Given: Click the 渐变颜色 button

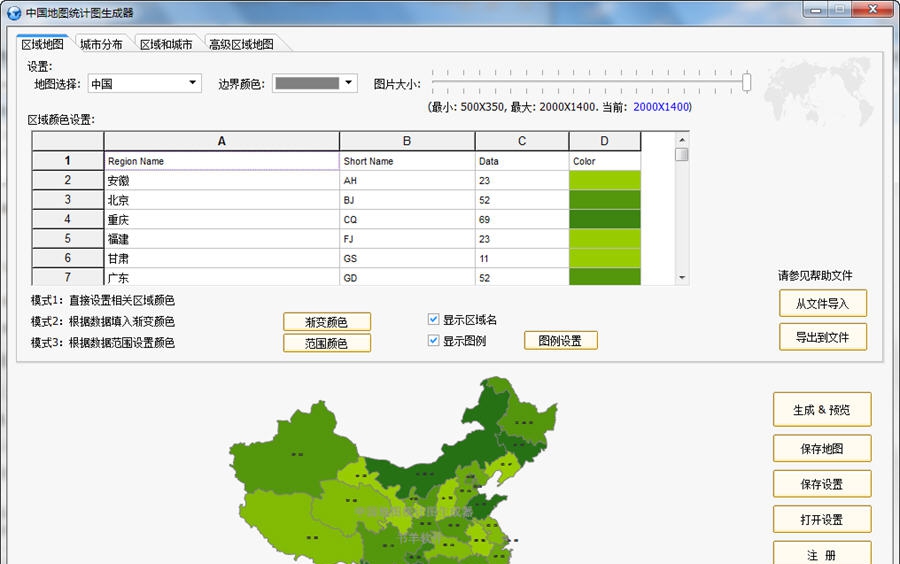Looking at the screenshot, I should (x=327, y=322).
